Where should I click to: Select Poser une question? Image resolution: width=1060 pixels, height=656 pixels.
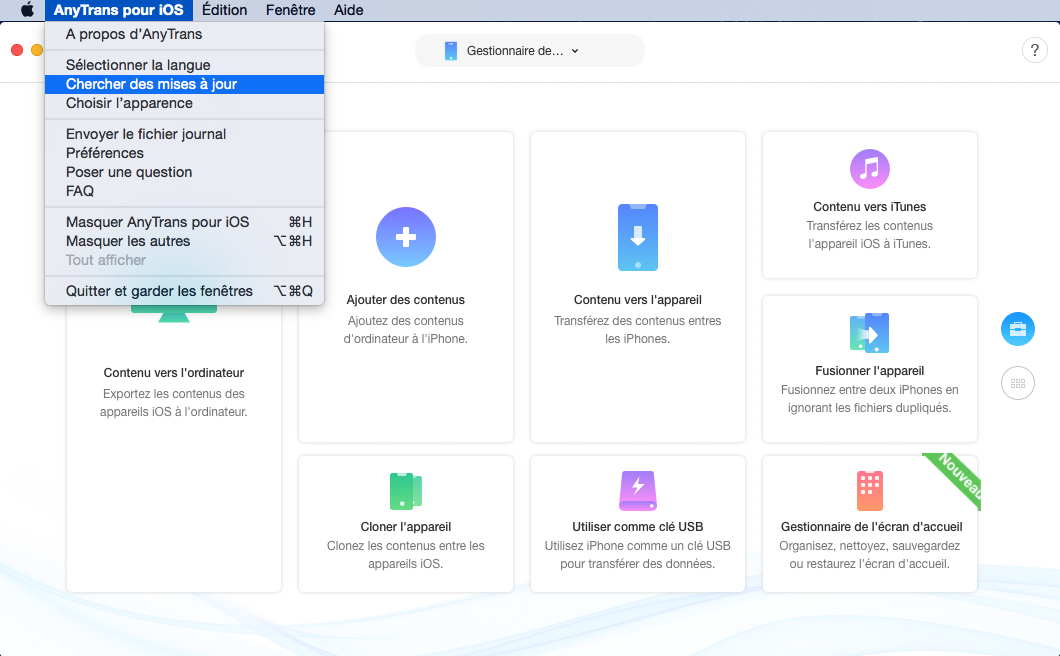(185, 172)
